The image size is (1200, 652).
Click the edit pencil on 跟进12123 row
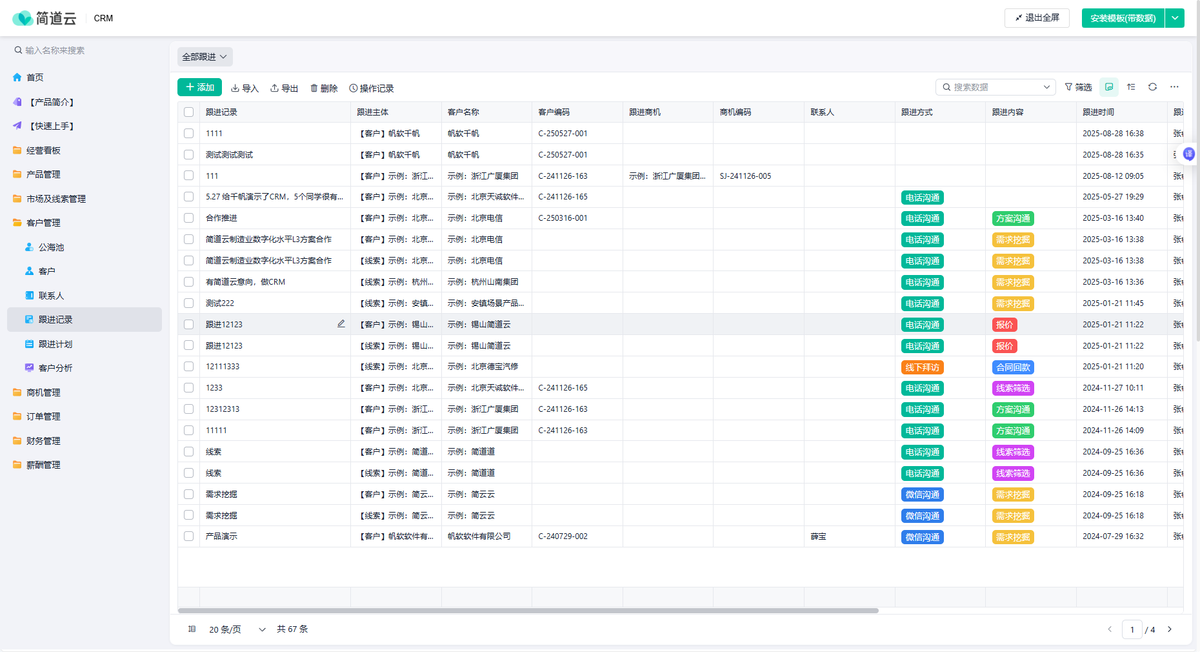[x=341, y=324]
